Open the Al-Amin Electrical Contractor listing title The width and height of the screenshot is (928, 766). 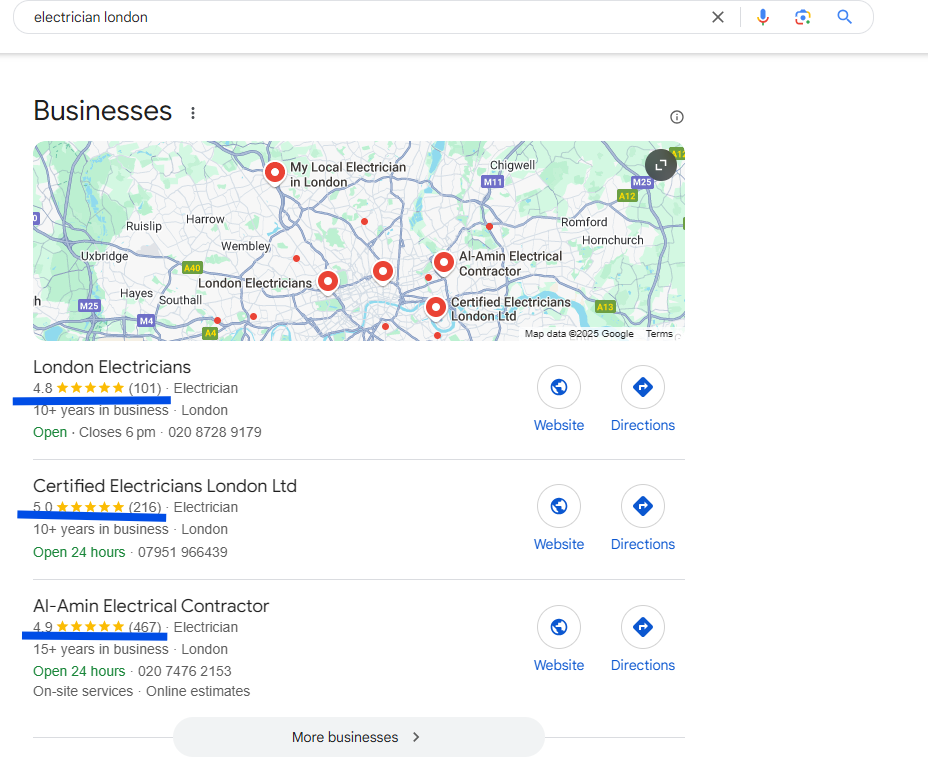pos(151,606)
